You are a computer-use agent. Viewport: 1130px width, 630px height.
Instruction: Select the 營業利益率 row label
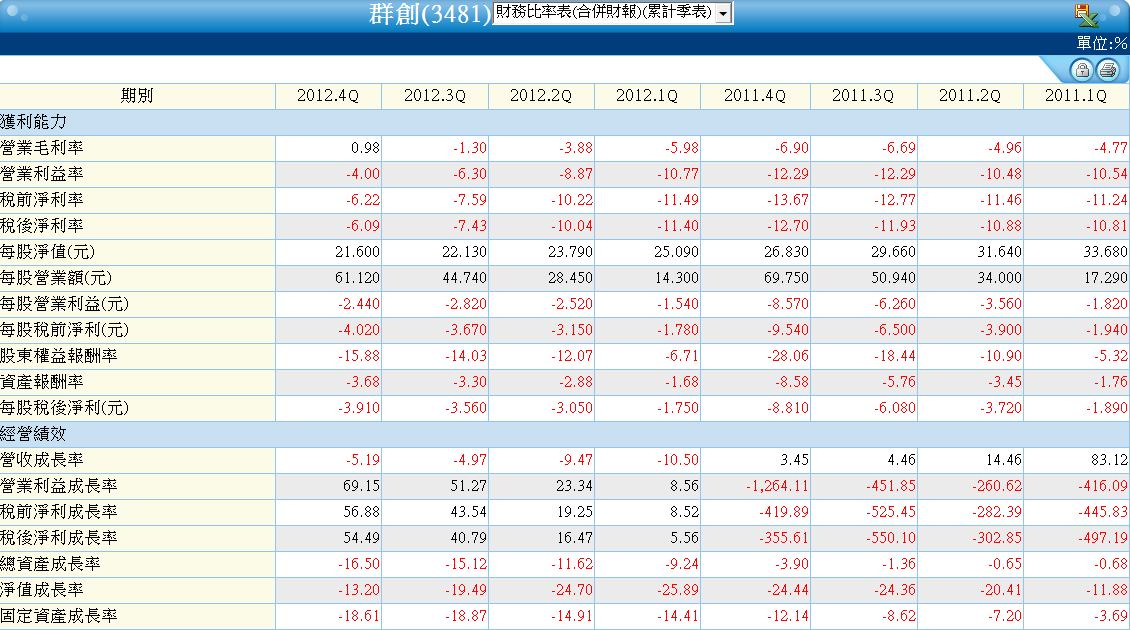pyautogui.click(x=42, y=174)
